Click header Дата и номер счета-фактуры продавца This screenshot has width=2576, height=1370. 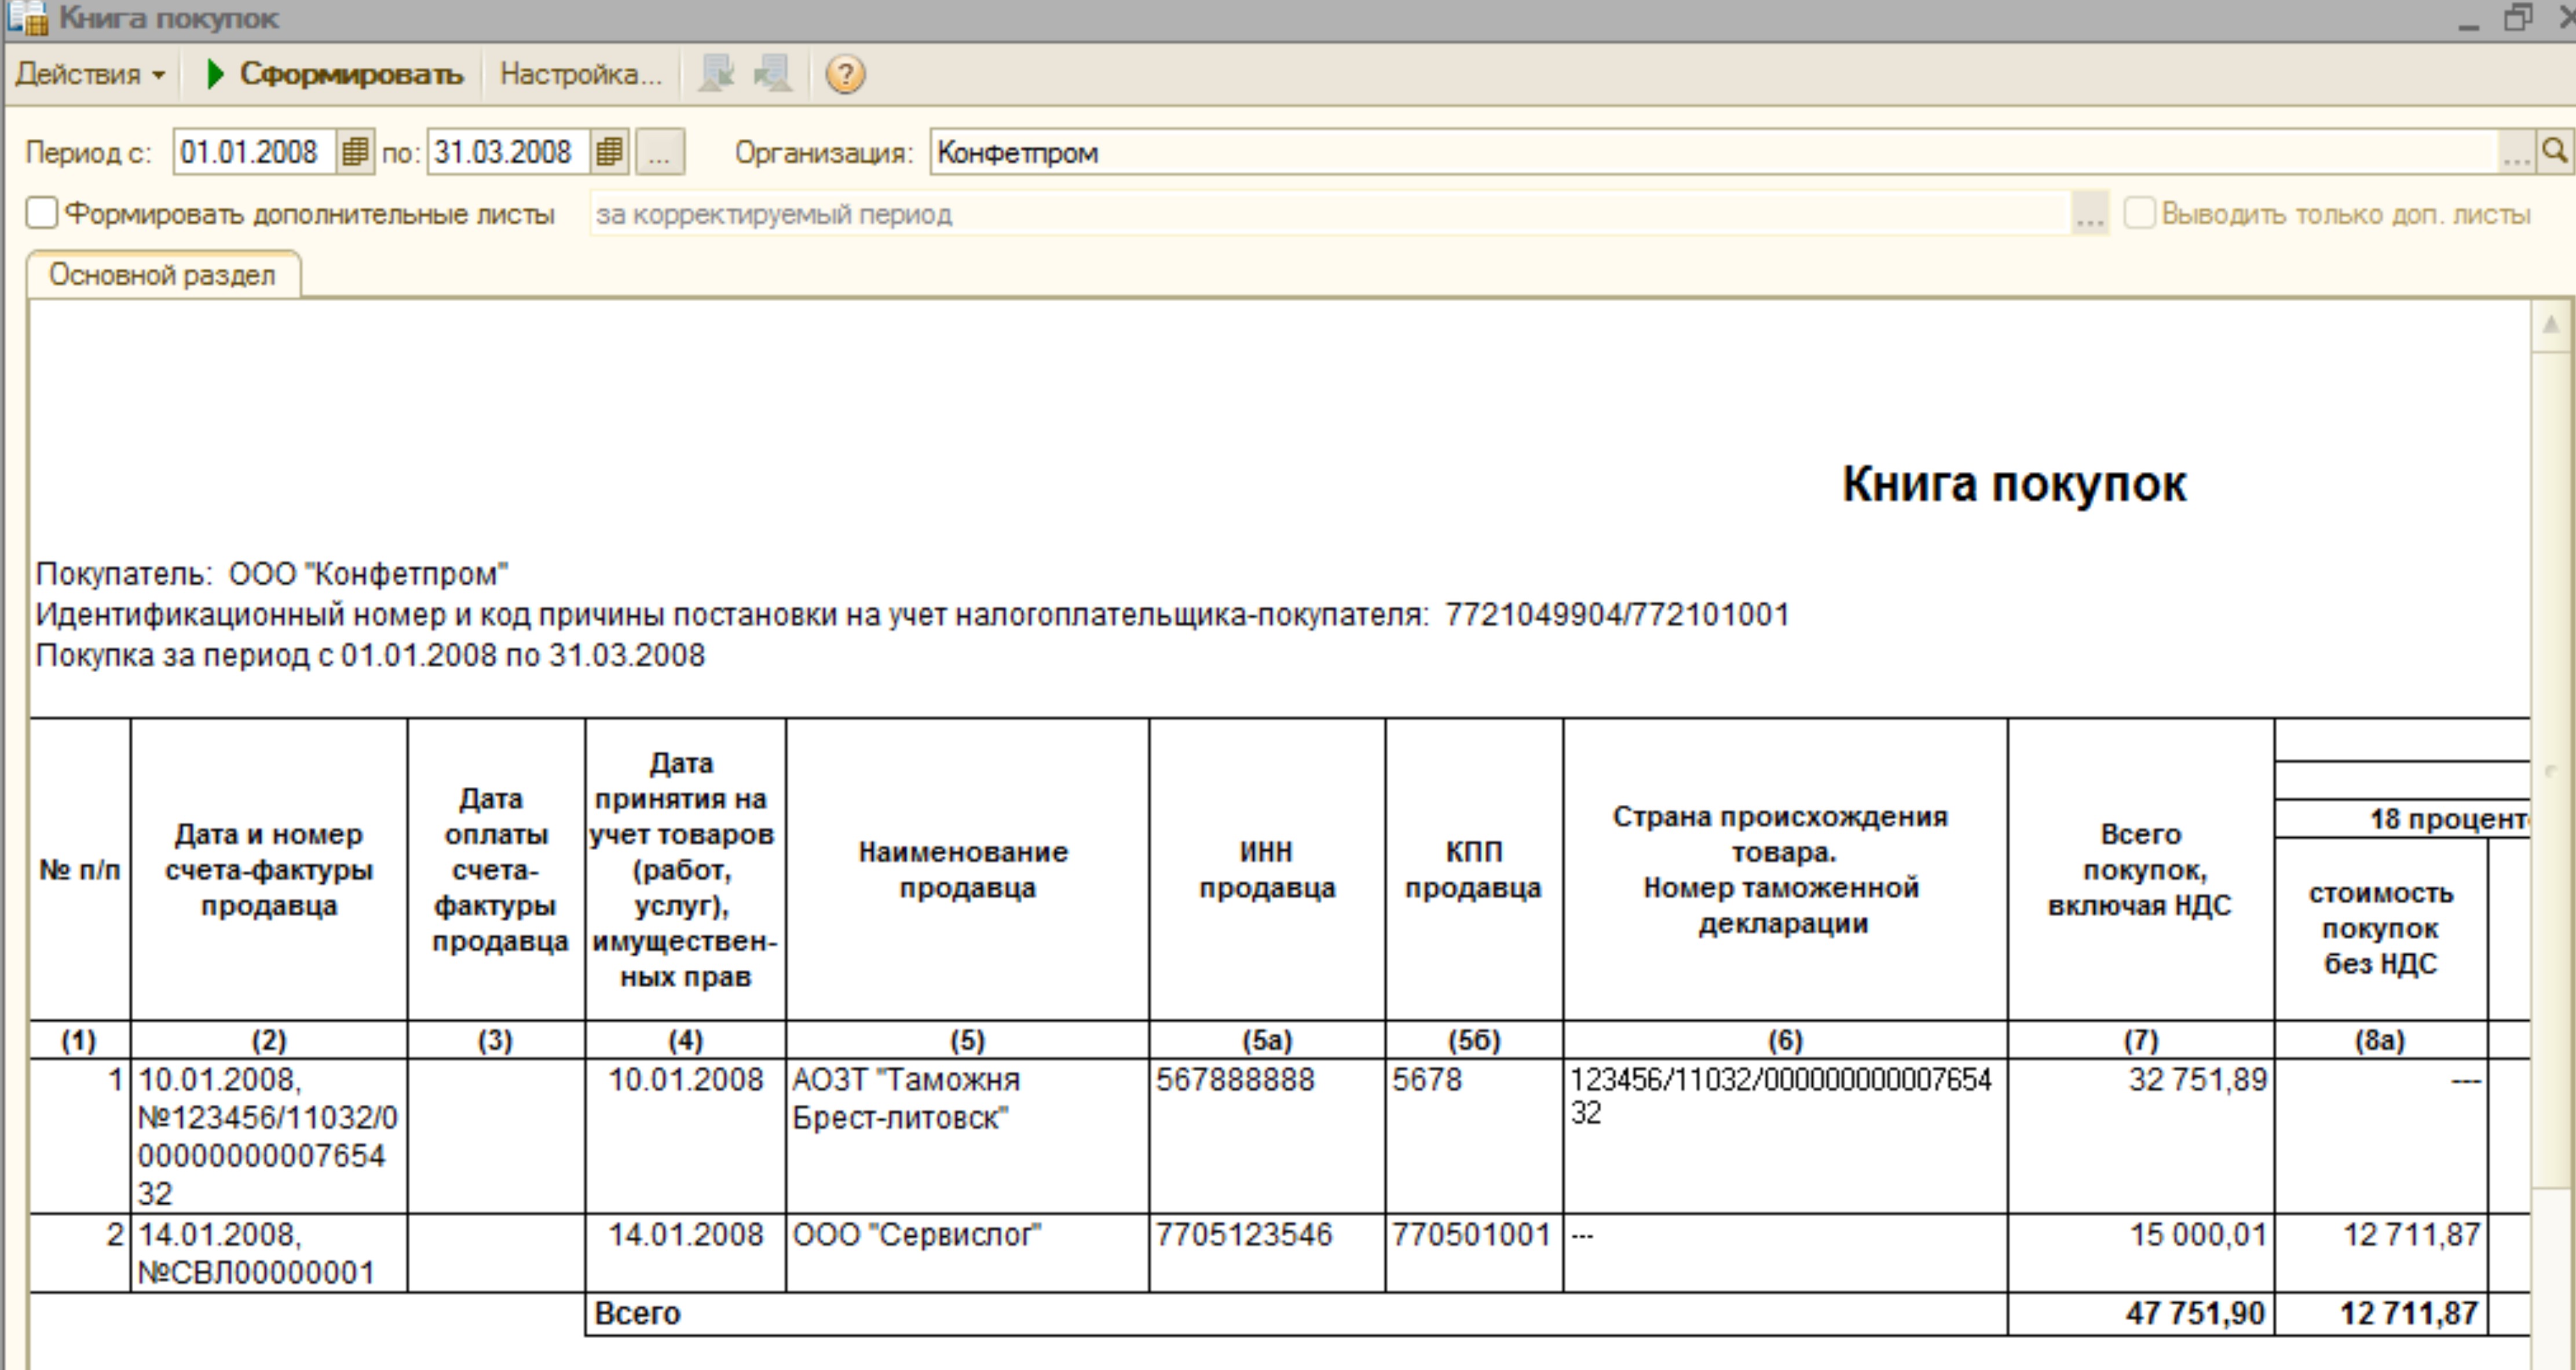269,870
